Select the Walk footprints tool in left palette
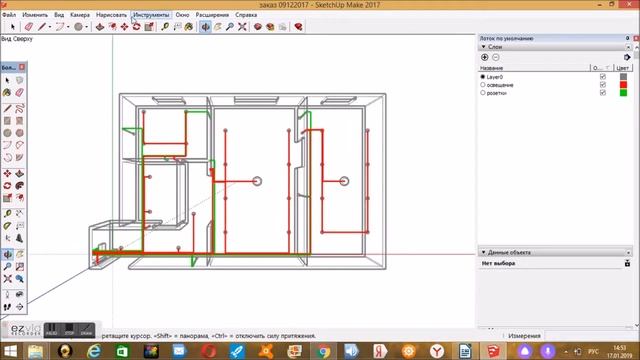 7,307
